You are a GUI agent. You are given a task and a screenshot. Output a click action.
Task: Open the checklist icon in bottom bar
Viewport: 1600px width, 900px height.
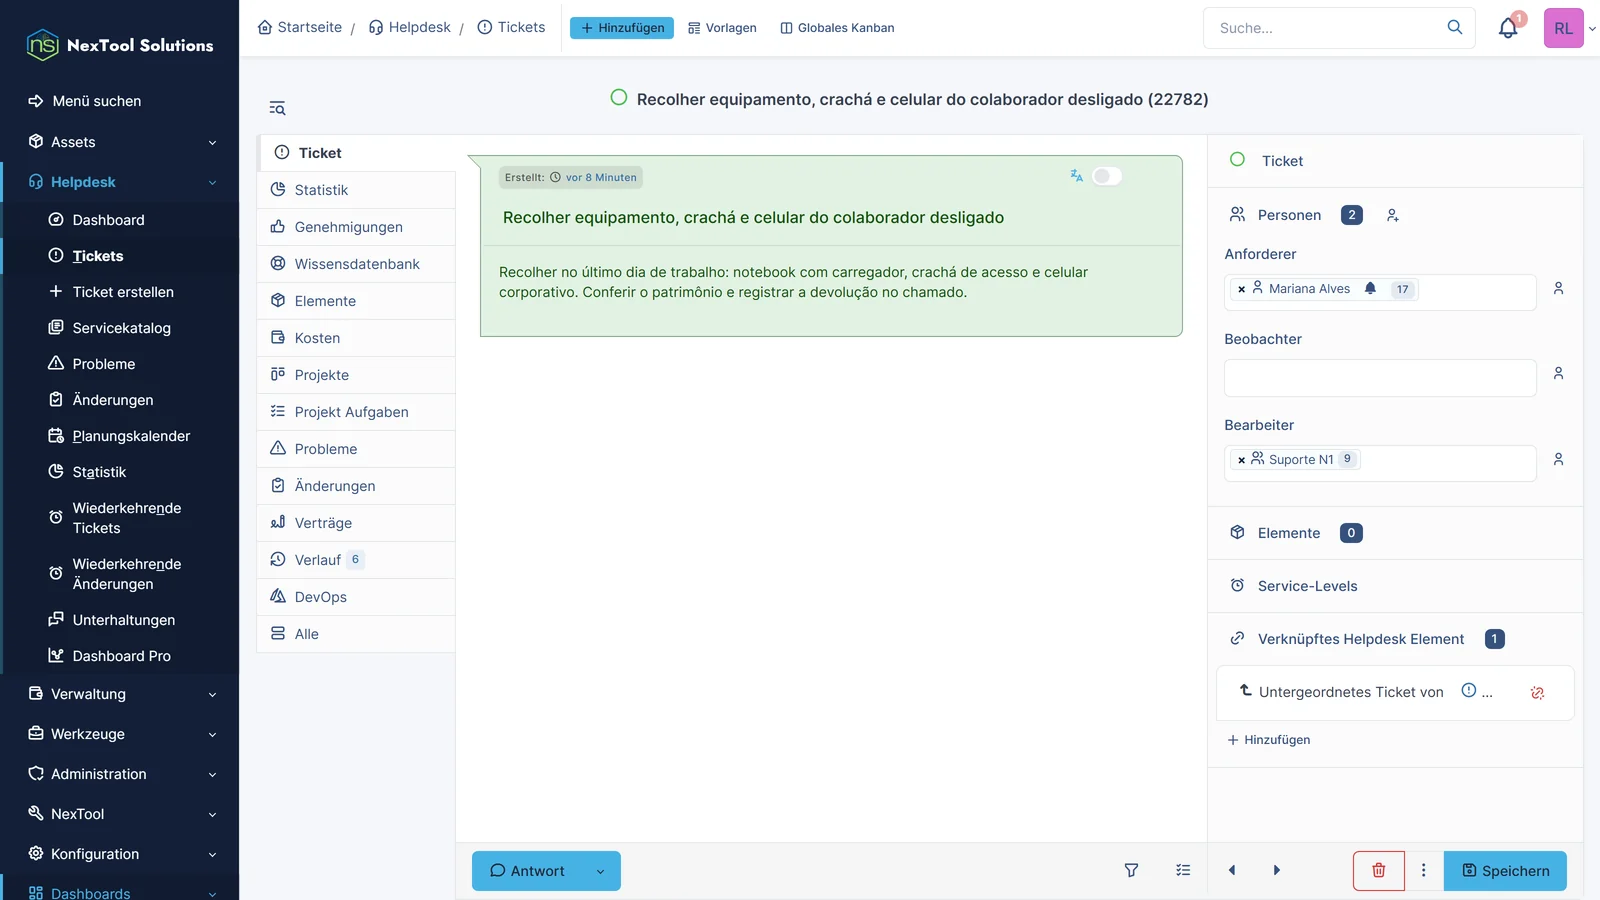tap(1183, 870)
